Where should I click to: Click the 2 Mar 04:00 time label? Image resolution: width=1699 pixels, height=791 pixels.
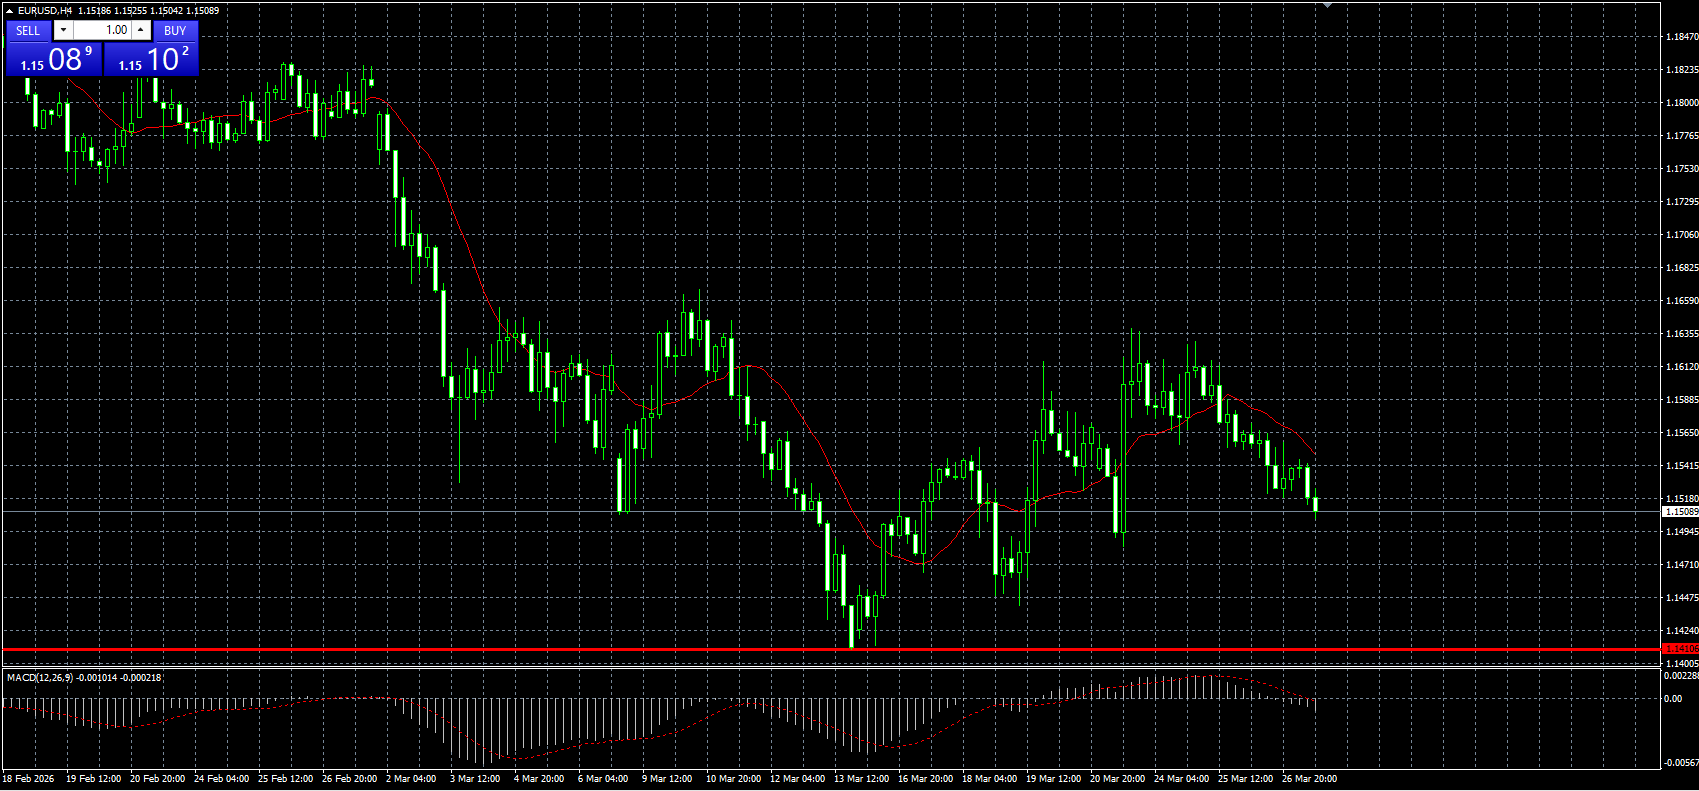(411, 779)
